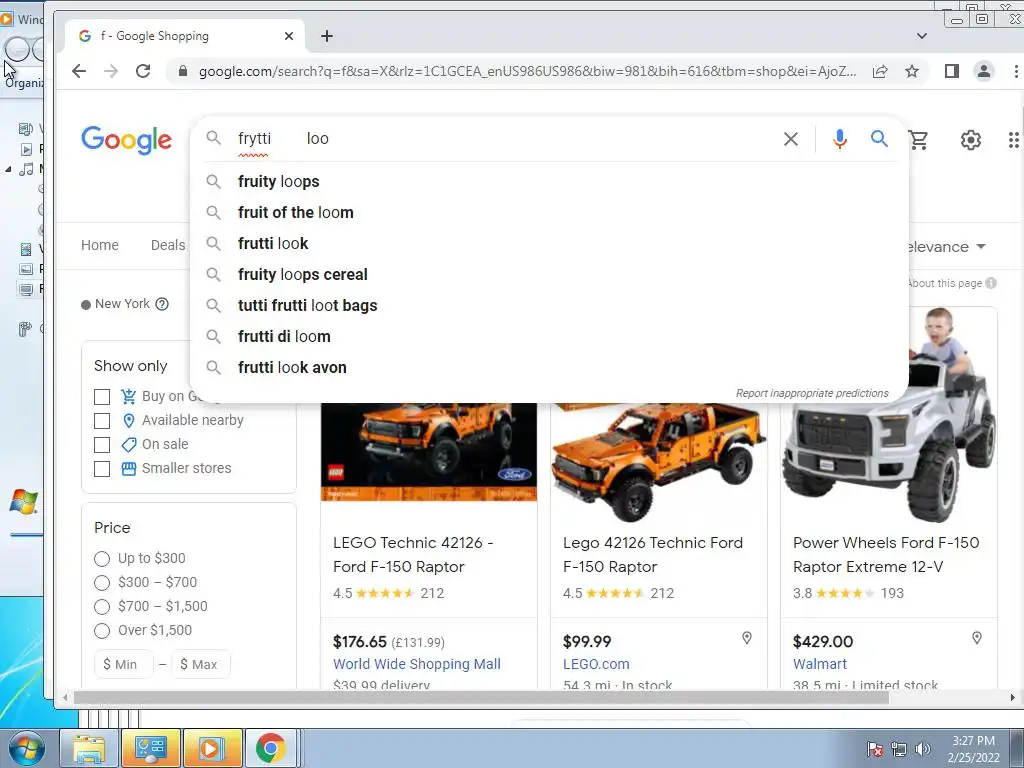Image resolution: width=1024 pixels, height=768 pixels.
Task: Choose Over $1,500 price option
Action: click(x=102, y=630)
